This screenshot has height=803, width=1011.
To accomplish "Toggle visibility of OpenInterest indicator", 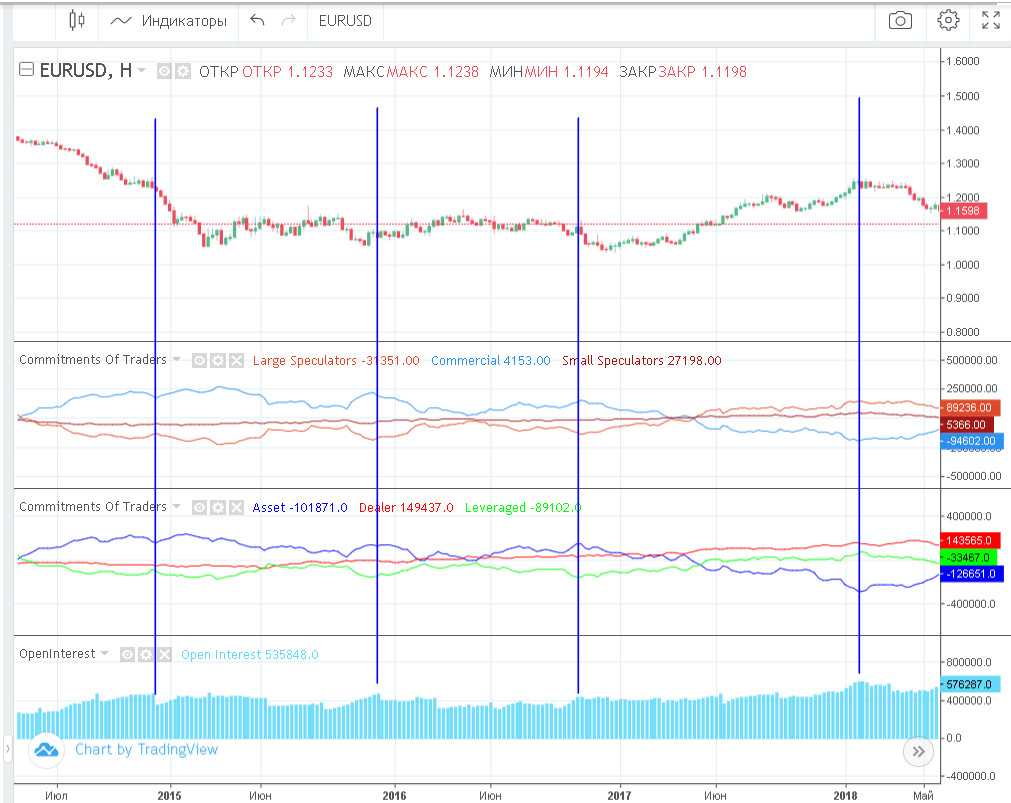I will 128,654.
